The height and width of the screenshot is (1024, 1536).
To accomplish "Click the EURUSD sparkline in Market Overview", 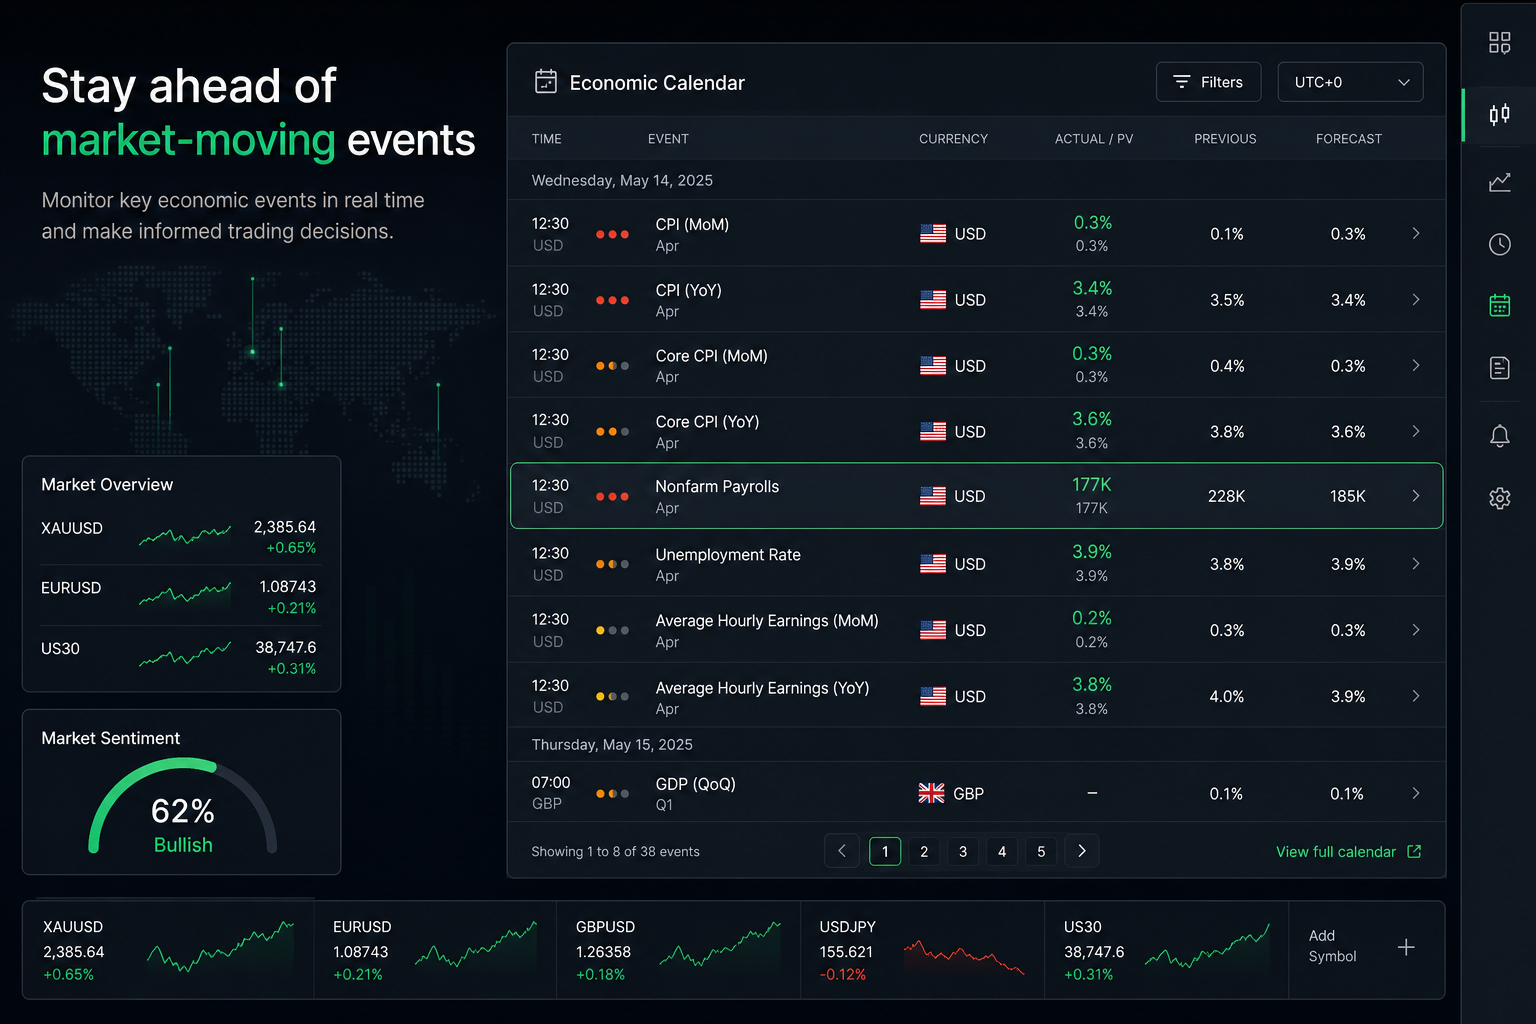I will pos(185,596).
